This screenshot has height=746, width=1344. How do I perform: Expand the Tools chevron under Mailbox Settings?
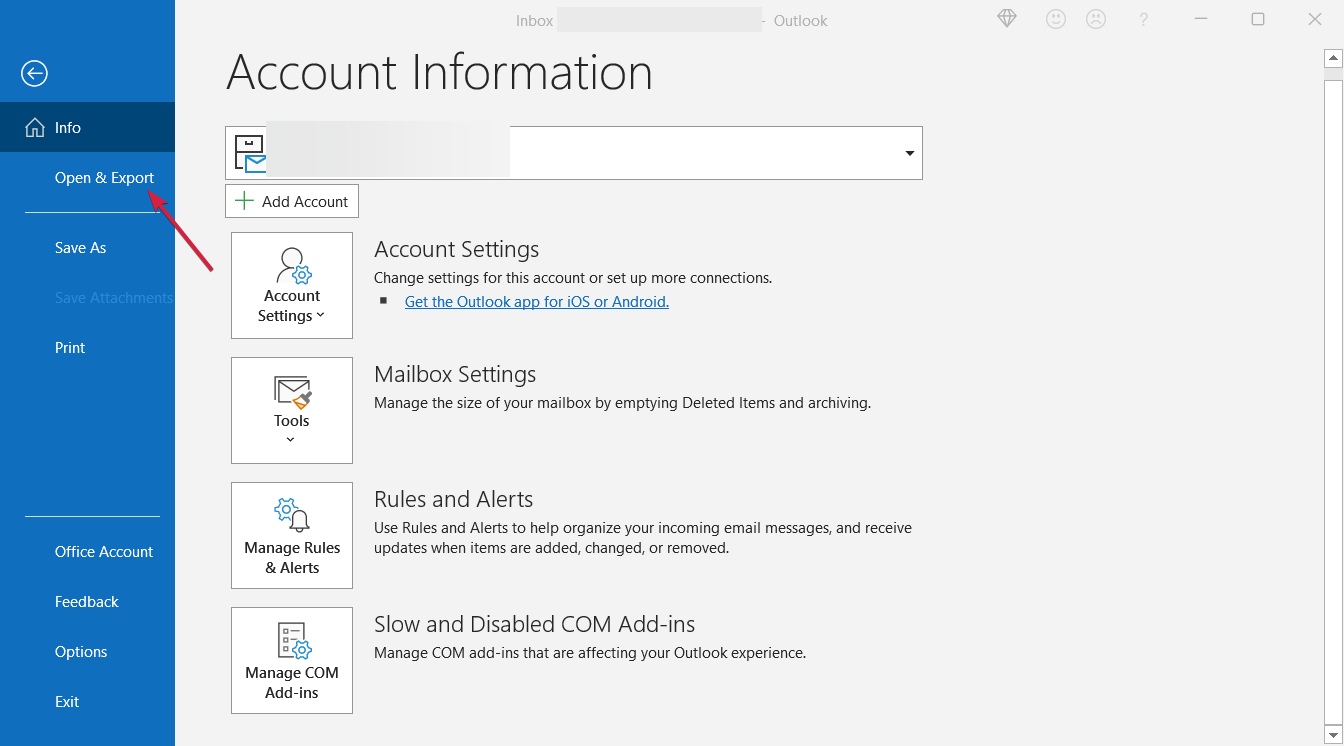pos(291,440)
